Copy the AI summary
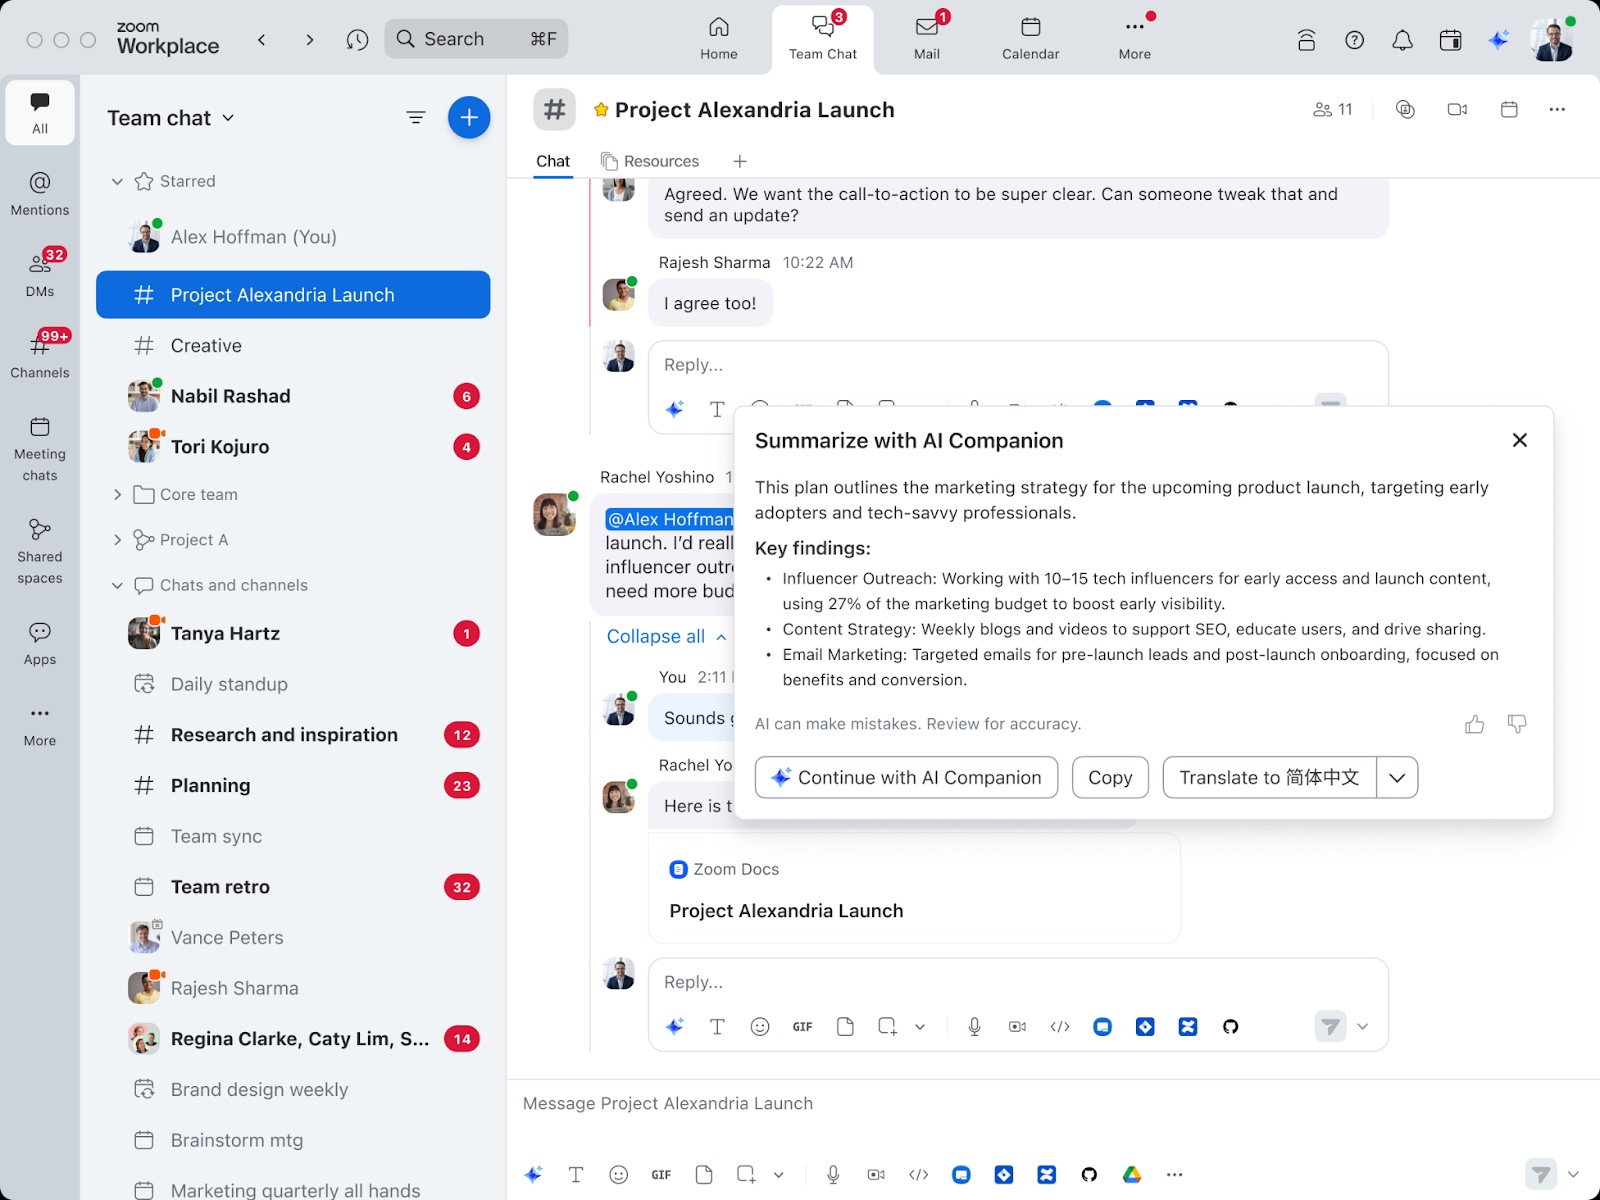Image resolution: width=1600 pixels, height=1200 pixels. 1110,777
